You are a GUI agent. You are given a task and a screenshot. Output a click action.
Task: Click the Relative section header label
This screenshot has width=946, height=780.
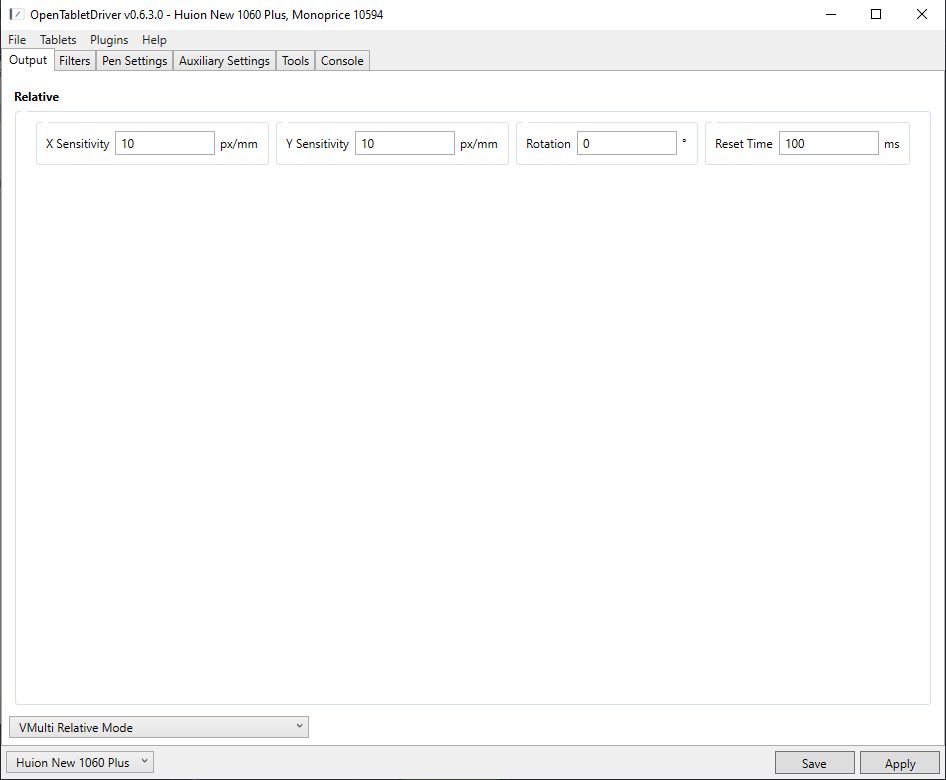[36, 96]
